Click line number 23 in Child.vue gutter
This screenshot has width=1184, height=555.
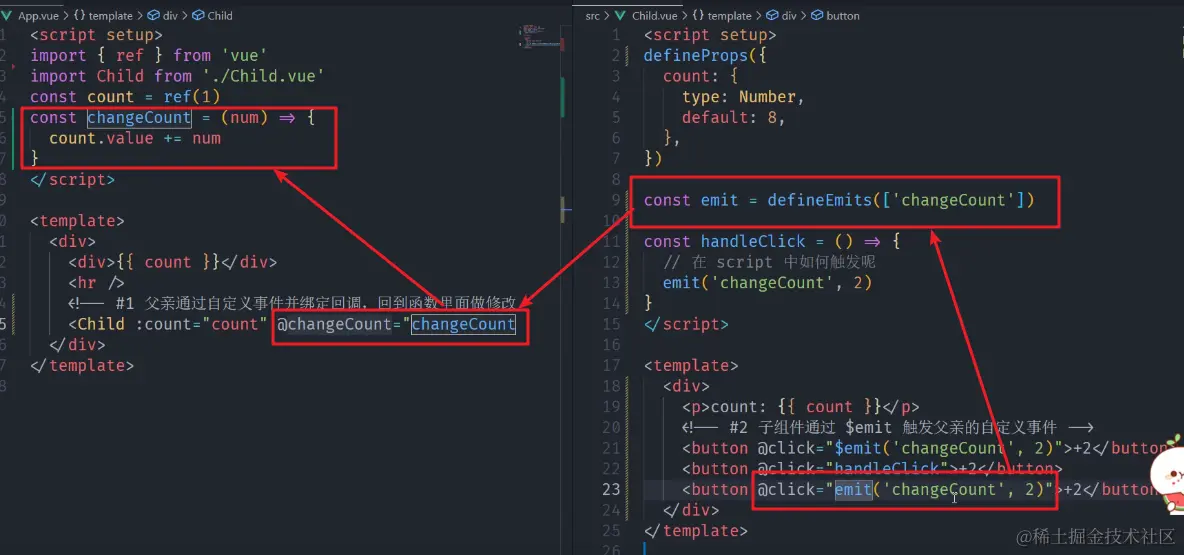[611, 489]
